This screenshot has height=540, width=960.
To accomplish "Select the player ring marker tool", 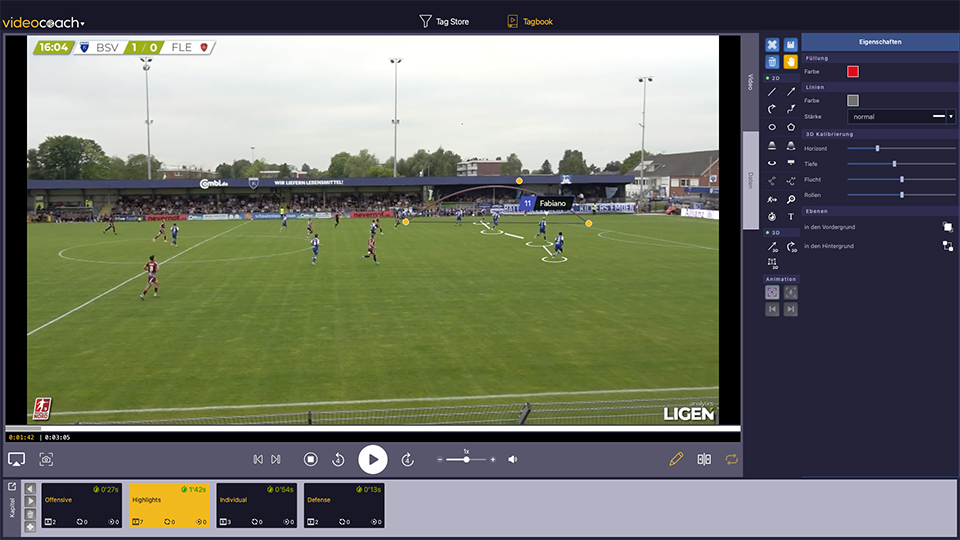I will tap(772, 163).
